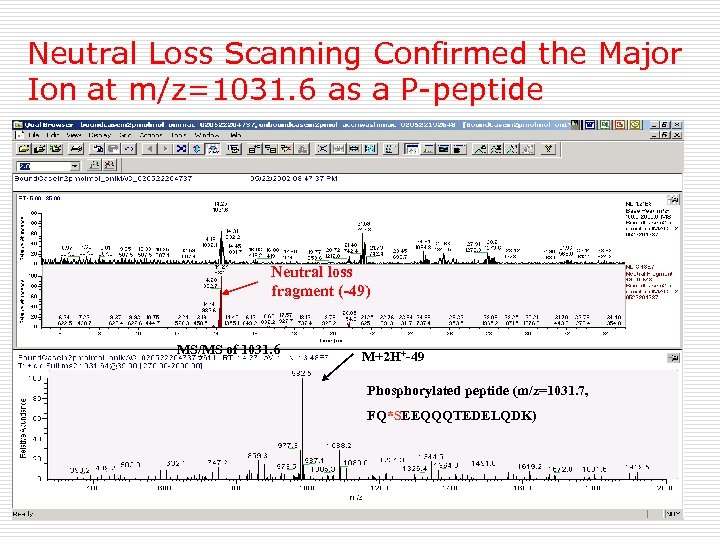Click the blue shortcut-bar icon in title bar
The image size is (720, 540).
coord(590,124)
